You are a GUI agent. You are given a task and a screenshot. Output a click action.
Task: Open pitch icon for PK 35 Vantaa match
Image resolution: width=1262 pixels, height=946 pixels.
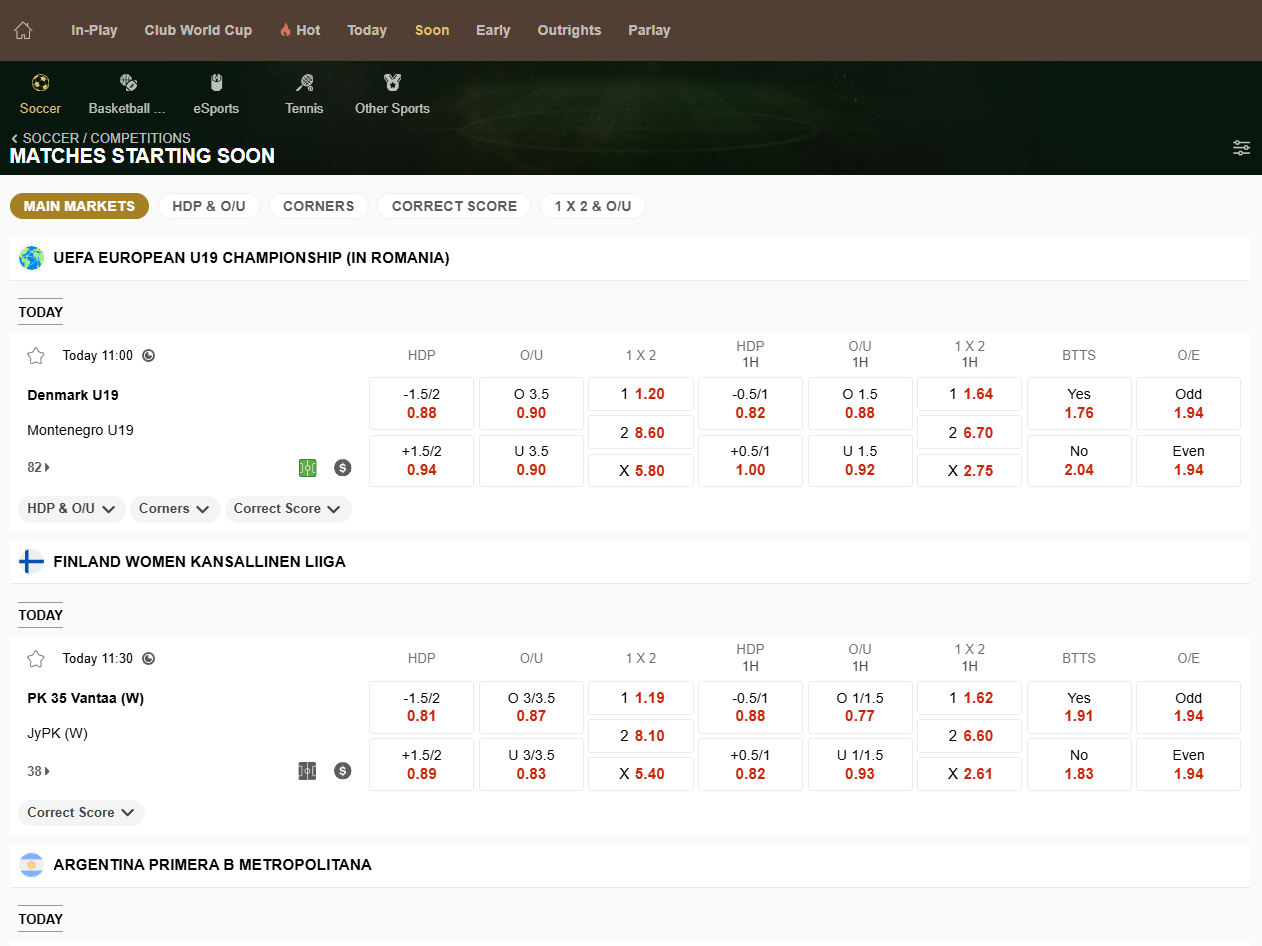tap(307, 771)
